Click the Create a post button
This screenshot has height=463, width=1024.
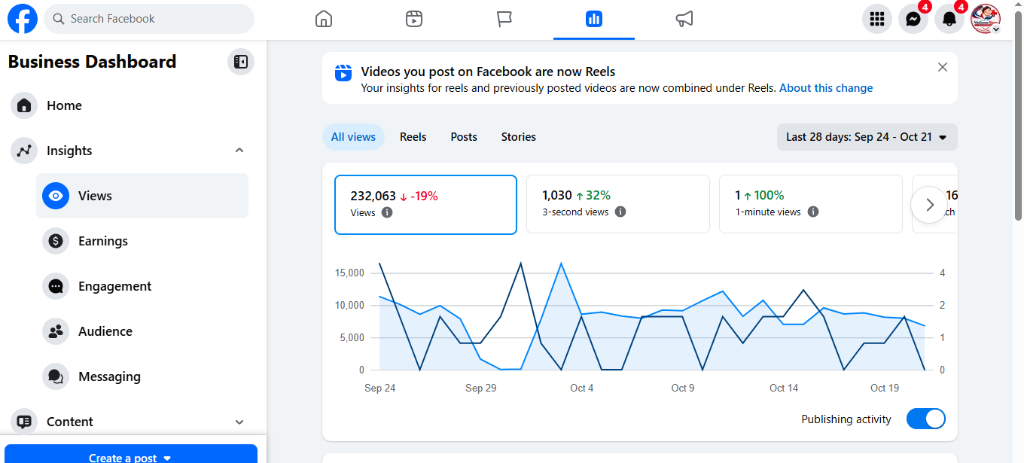(x=131, y=454)
